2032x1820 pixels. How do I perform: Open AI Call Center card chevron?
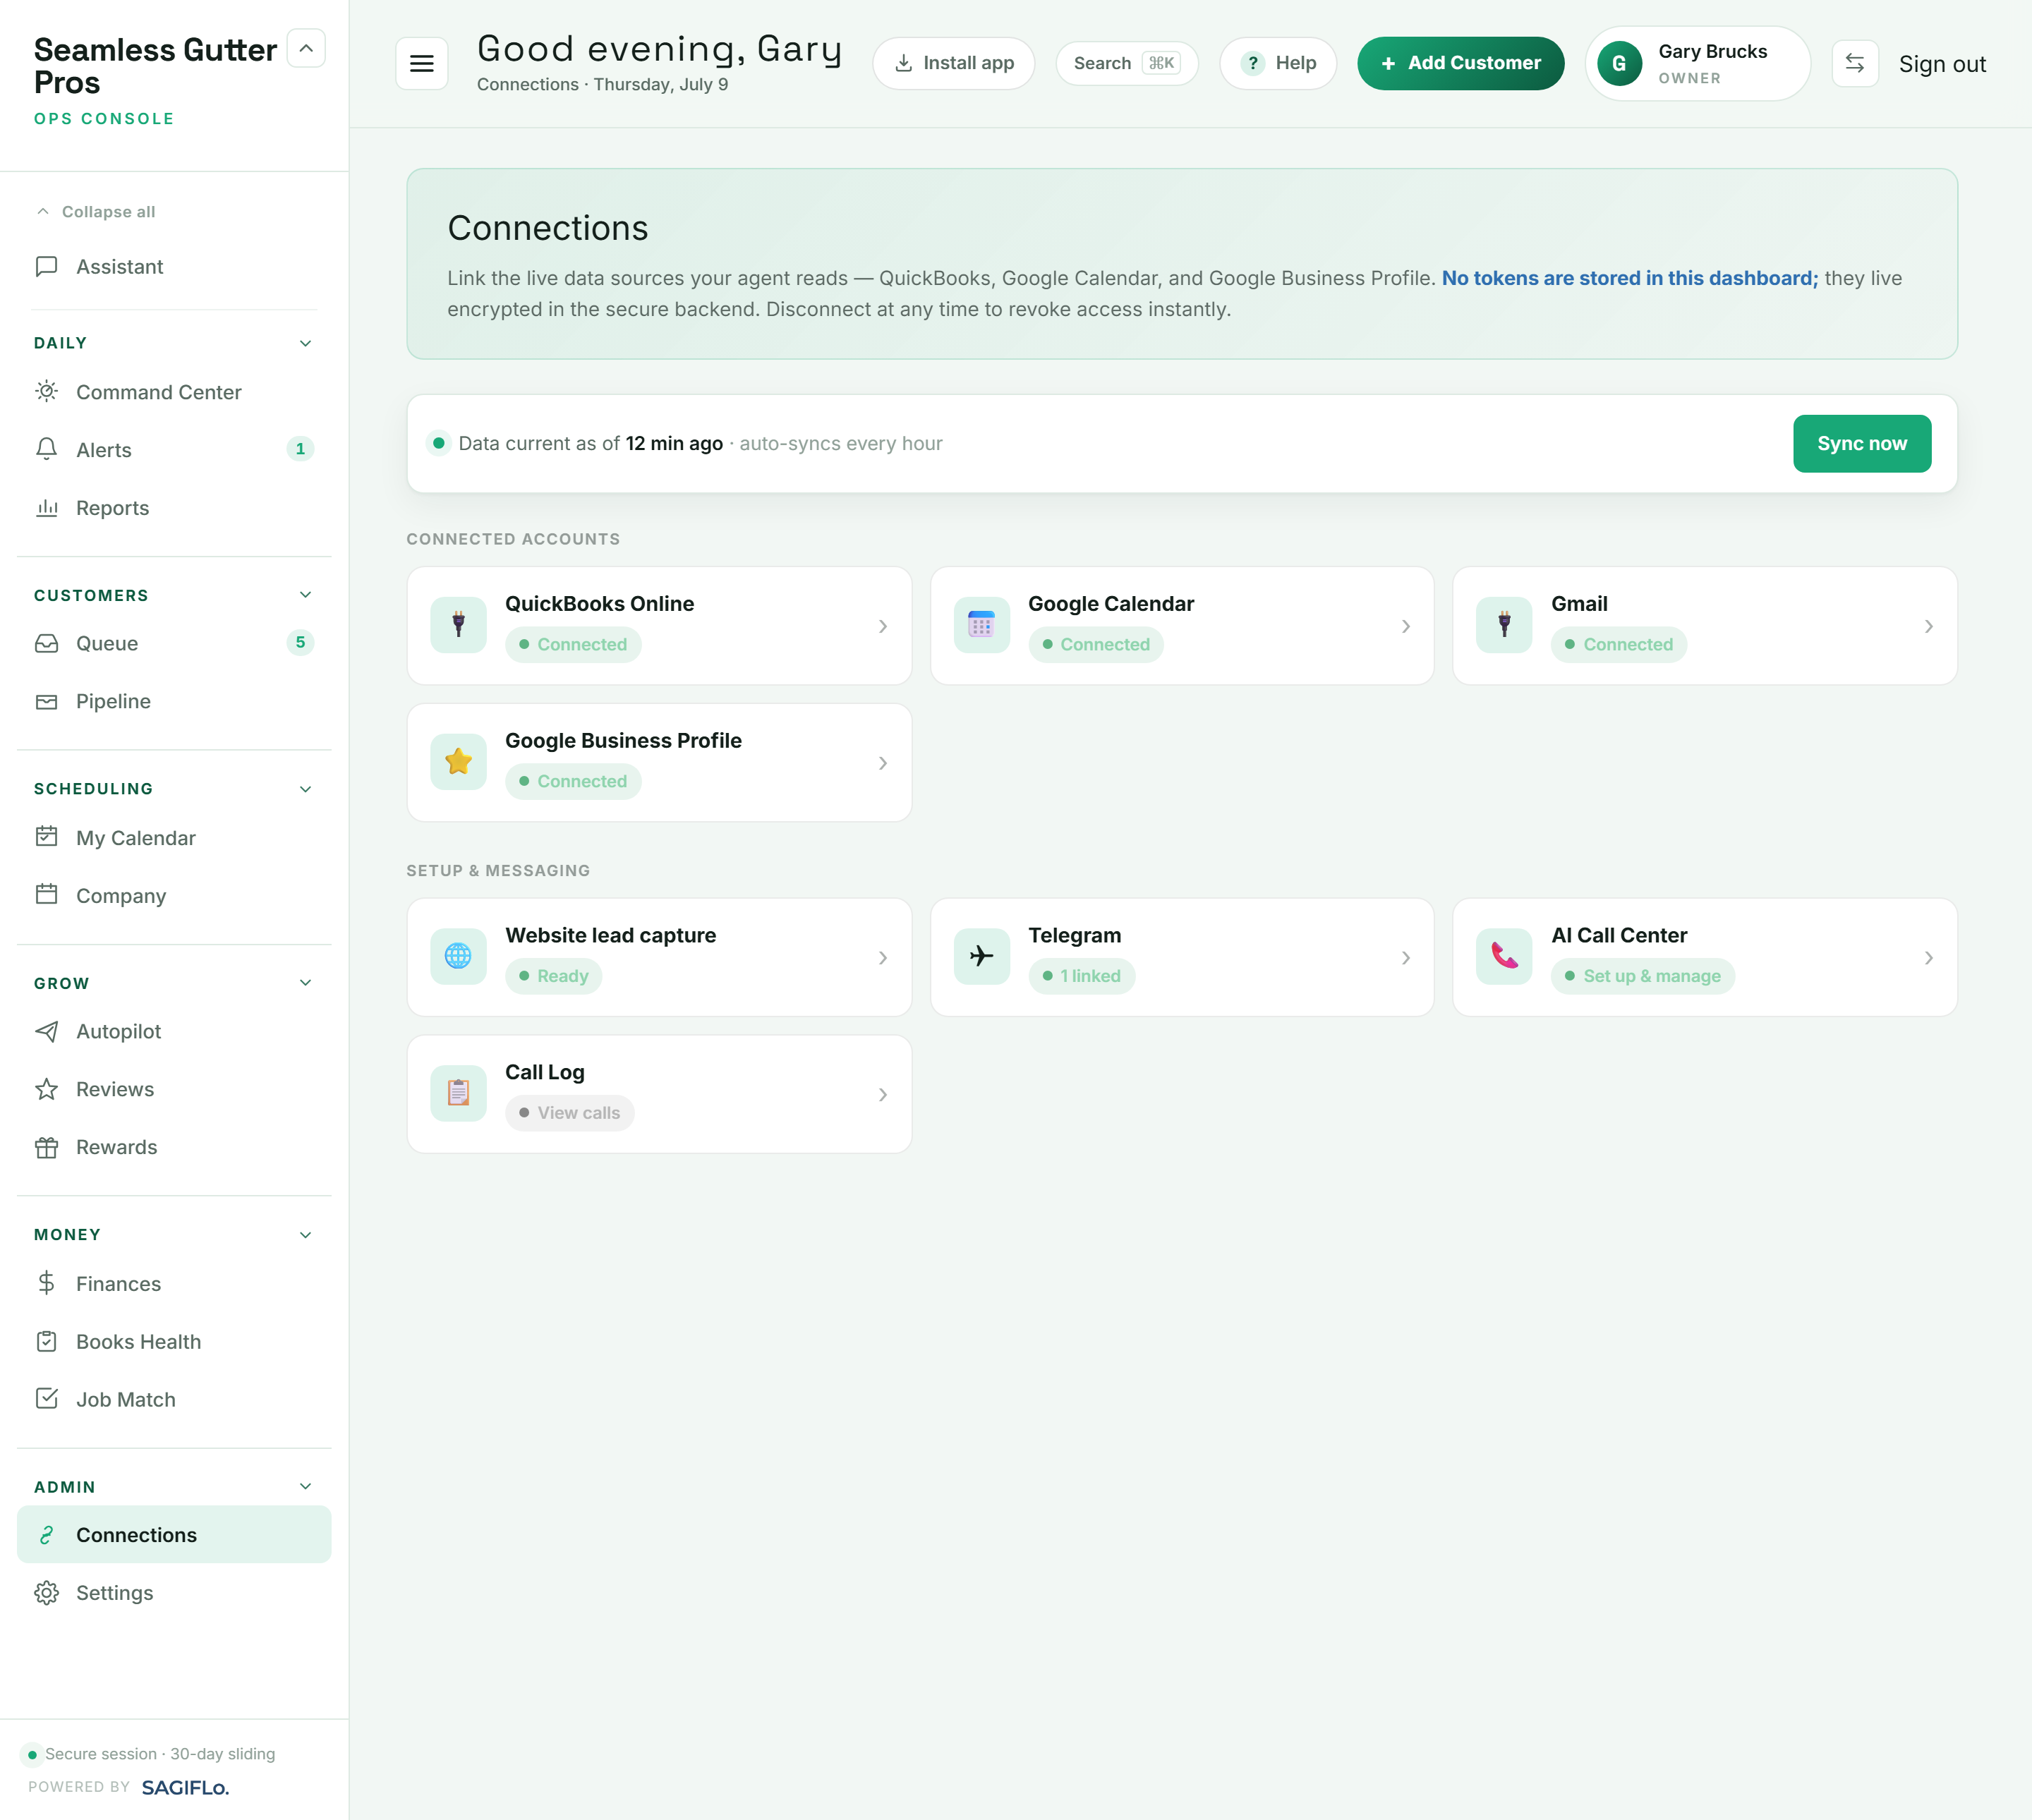pos(1928,958)
